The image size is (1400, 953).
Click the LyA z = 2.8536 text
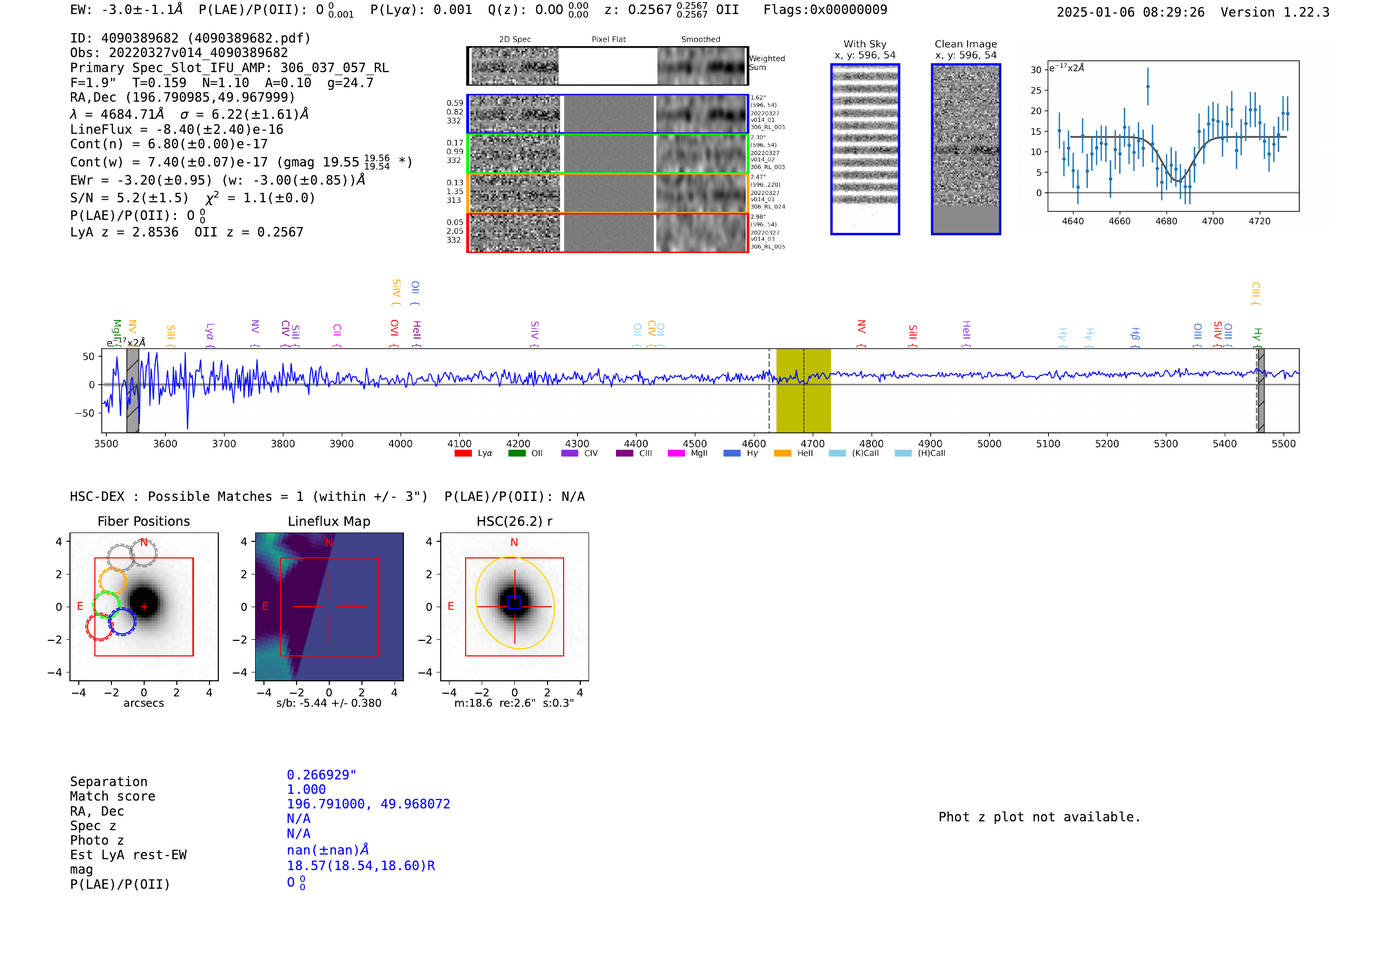point(124,232)
